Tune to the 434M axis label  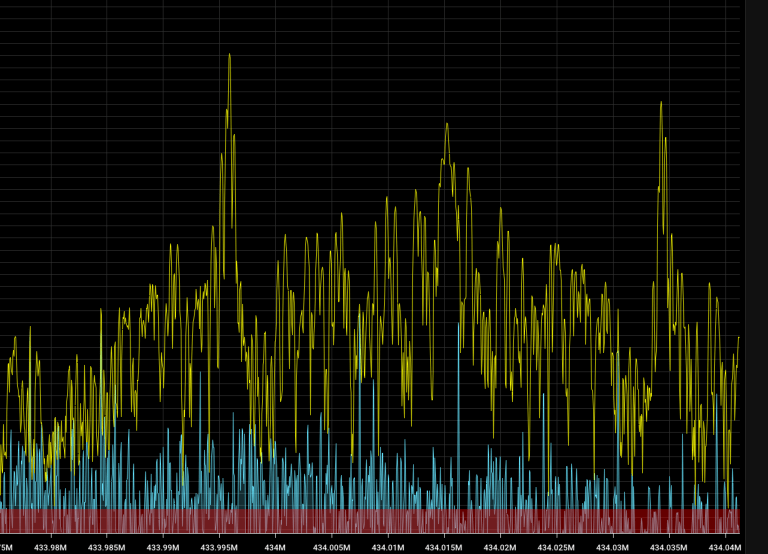pos(275,547)
